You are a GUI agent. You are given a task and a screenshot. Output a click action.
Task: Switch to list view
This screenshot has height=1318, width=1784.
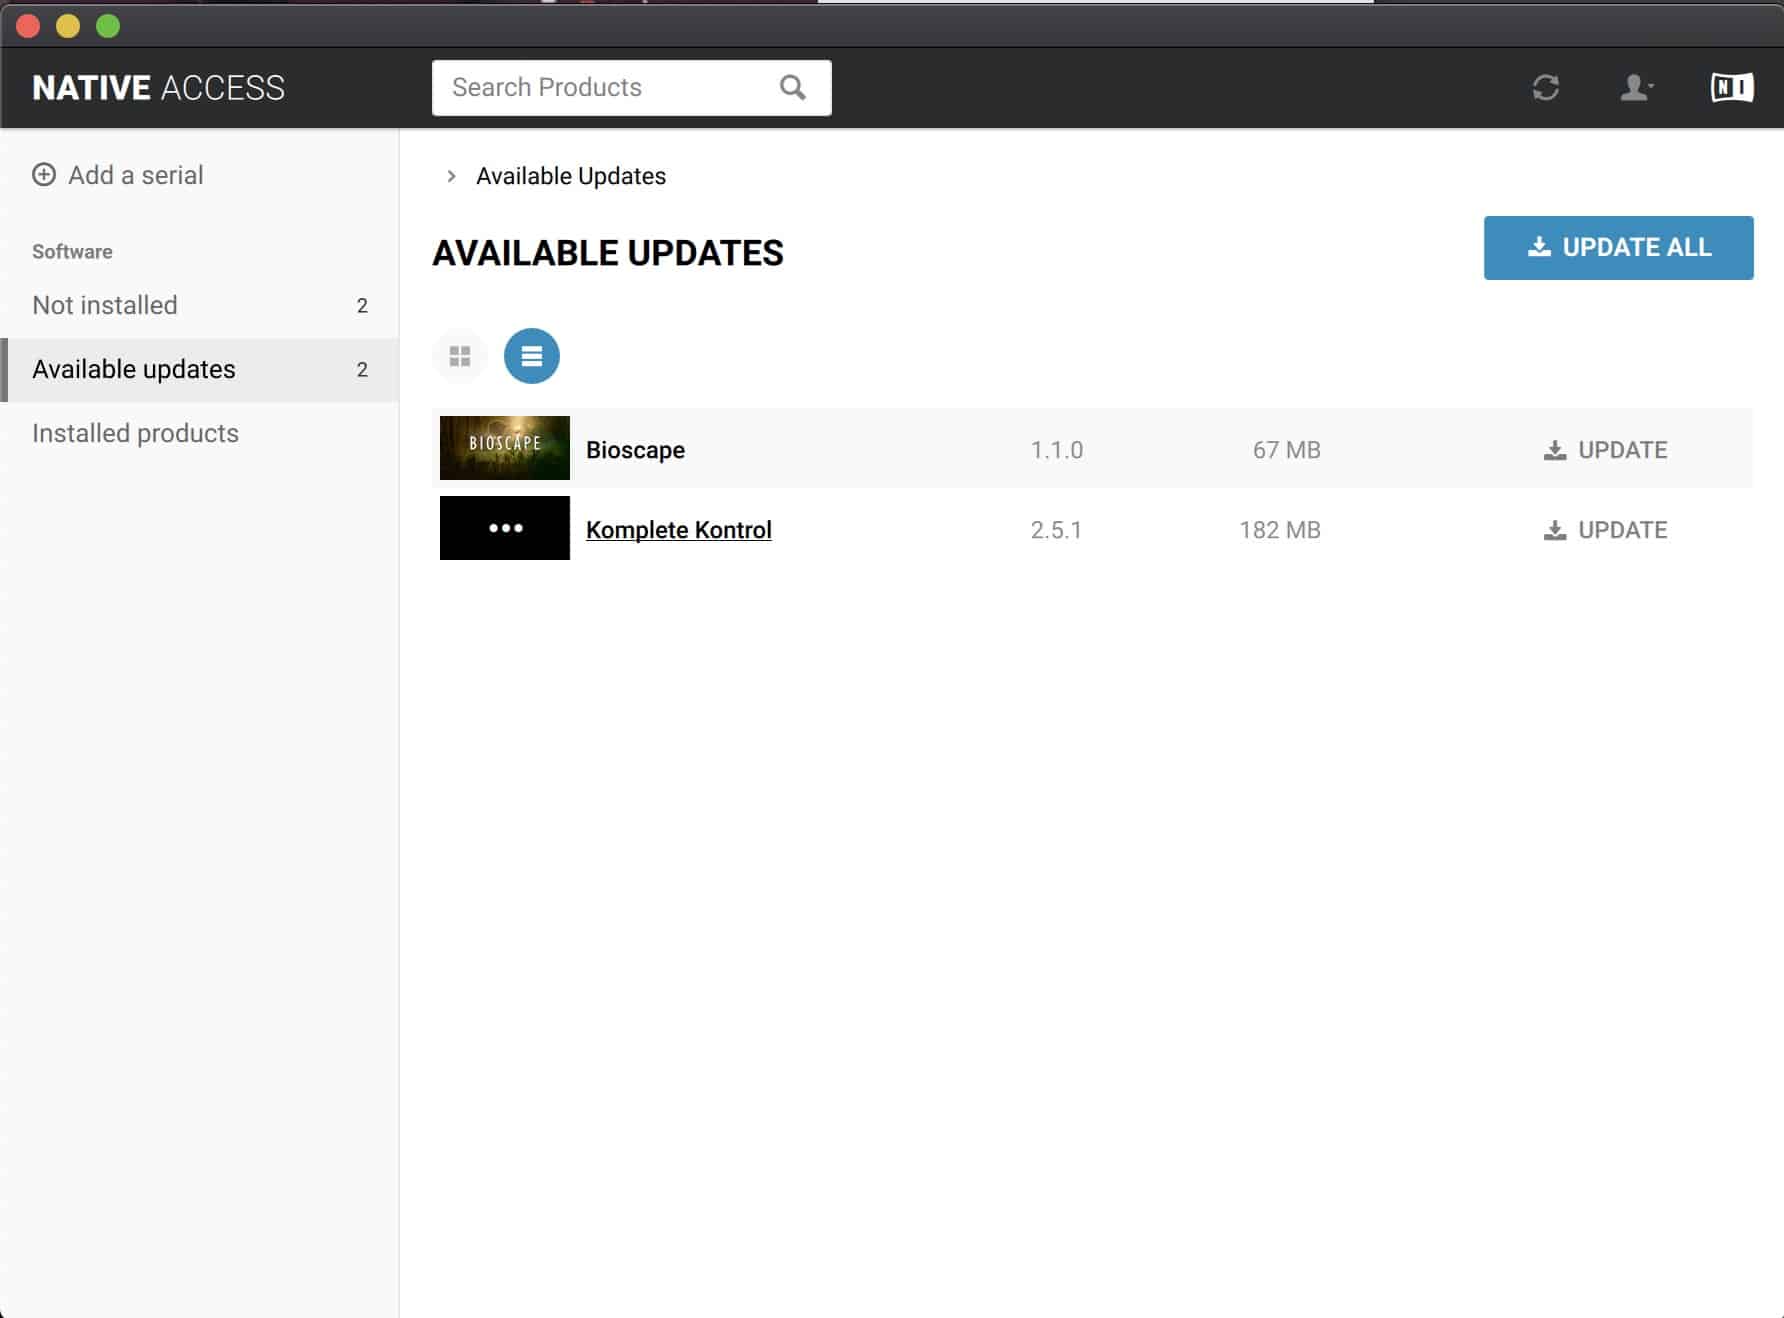pyautogui.click(x=532, y=356)
